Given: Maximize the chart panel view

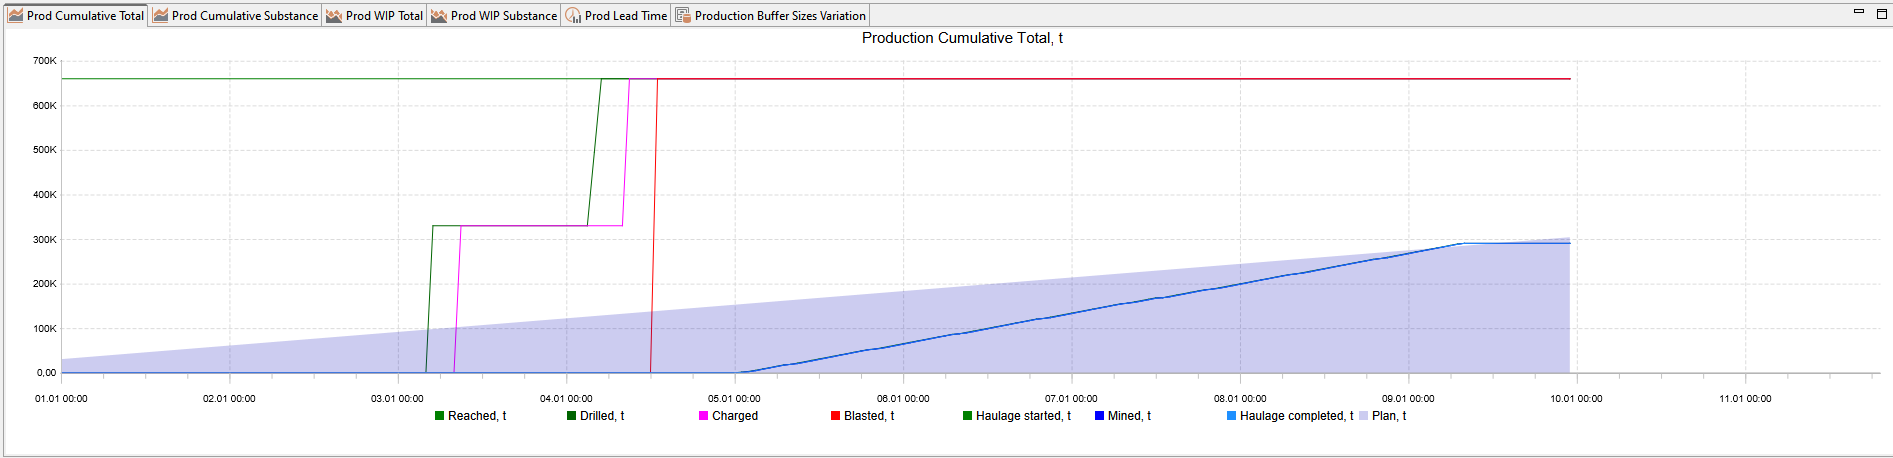Looking at the screenshot, I should coord(1881,14).
